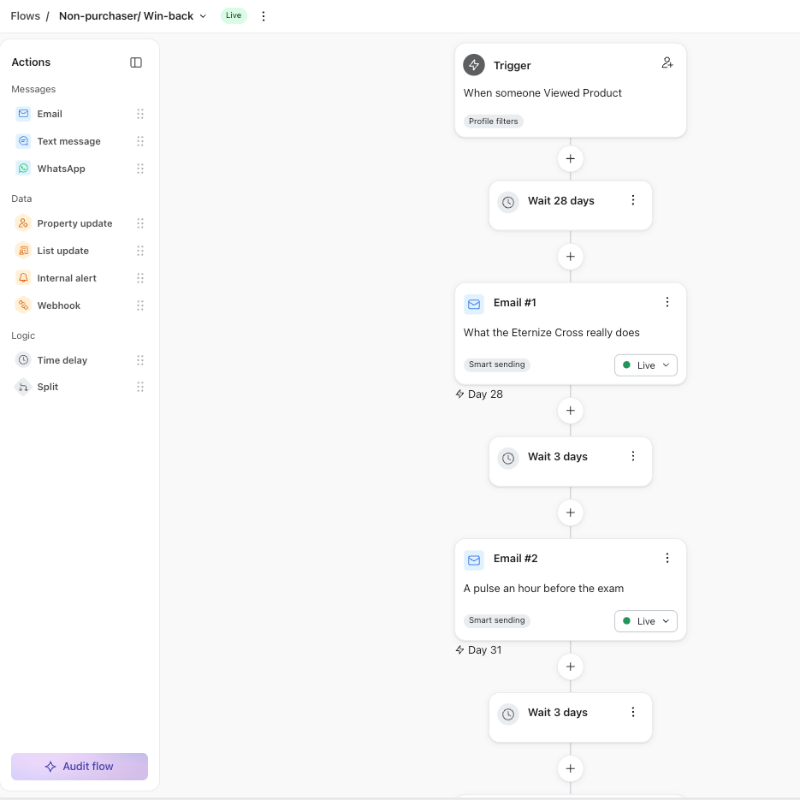Click the 'Day 28' timing label
800x800 pixels.
485,394
